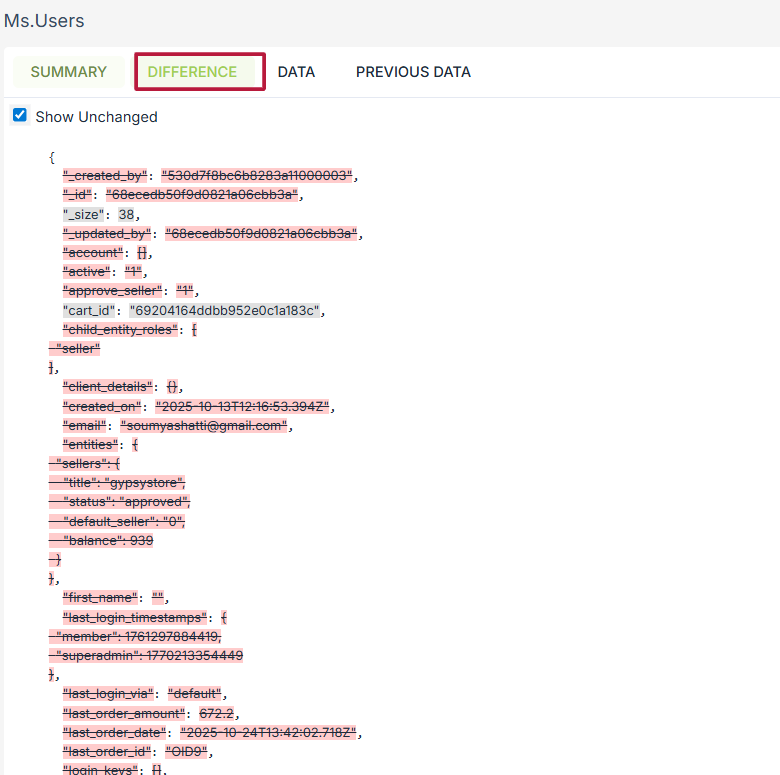Viewport: 780px width, 775px height.
Task: Click the last_order_id value OID9
Action: click(183, 751)
